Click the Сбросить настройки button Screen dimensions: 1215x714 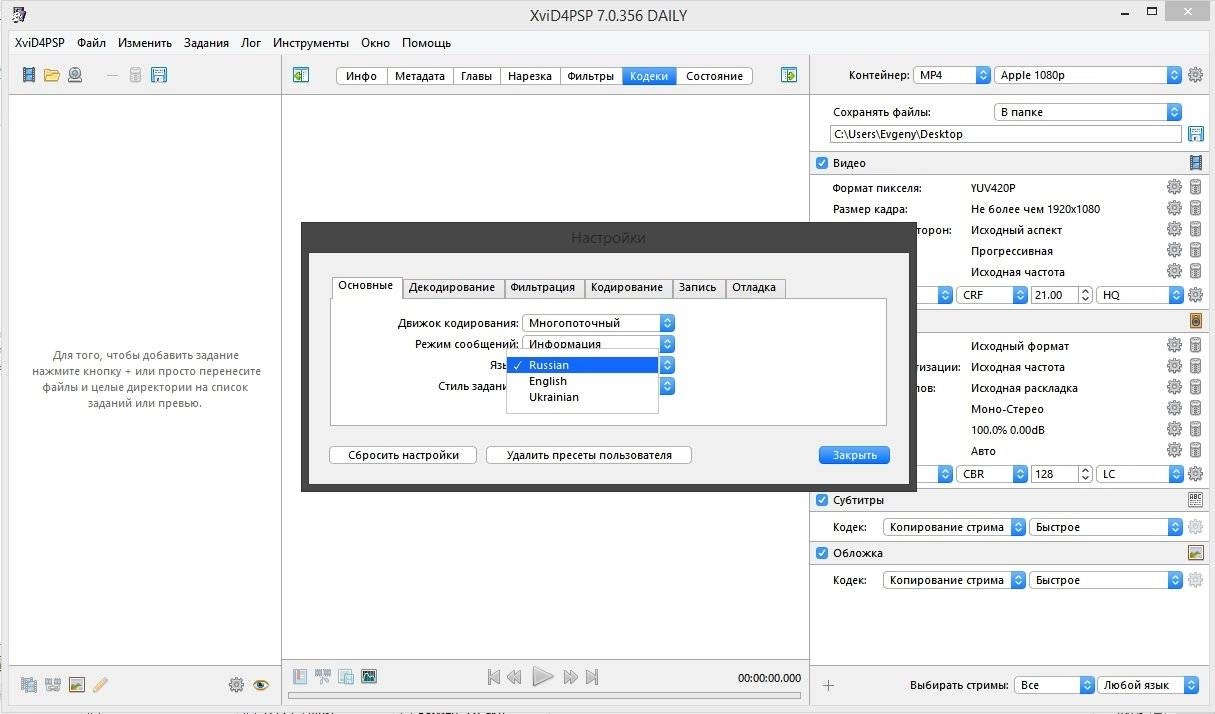404,455
